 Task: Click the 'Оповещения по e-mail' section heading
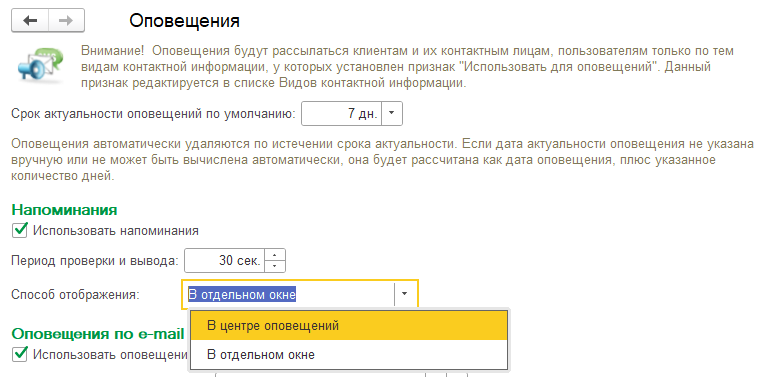(98, 334)
